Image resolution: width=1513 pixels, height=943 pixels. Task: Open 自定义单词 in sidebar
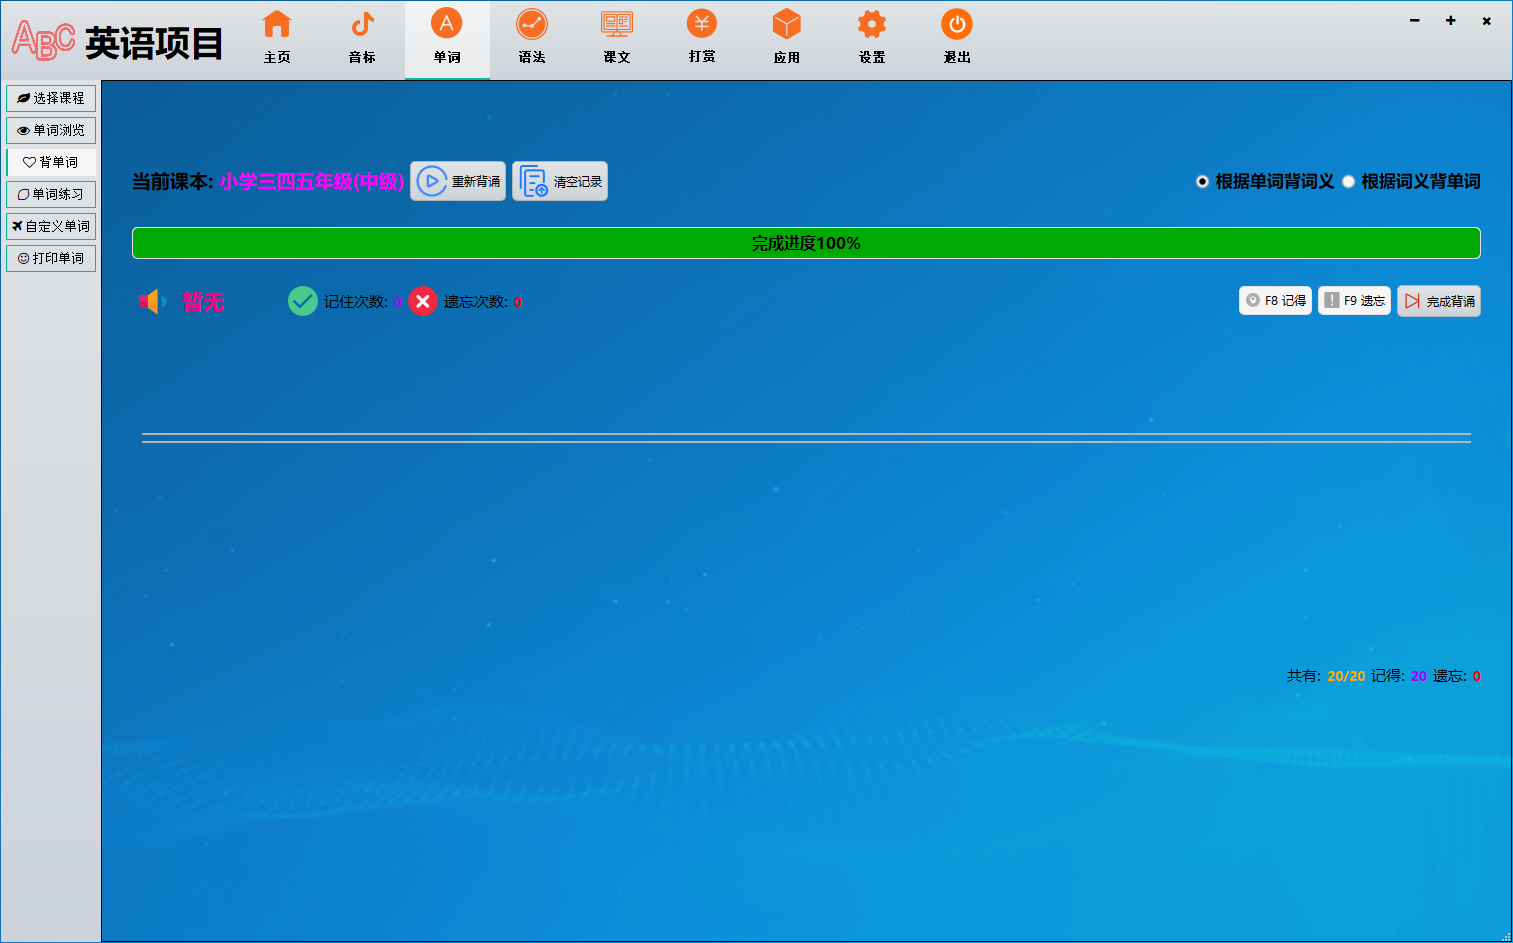pos(51,226)
